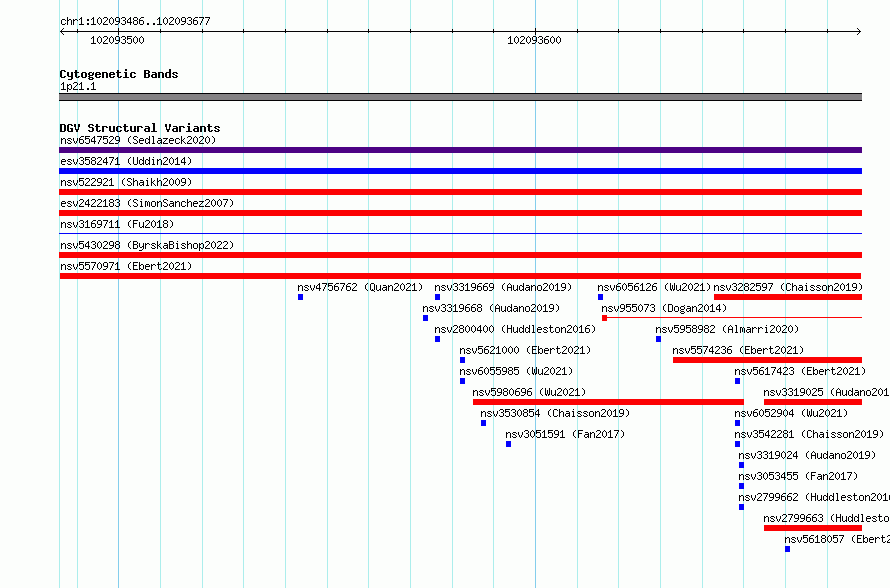Open the esv2422183 (SimonSanchez2007) label
This screenshot has height=588, width=890.
coord(147,203)
